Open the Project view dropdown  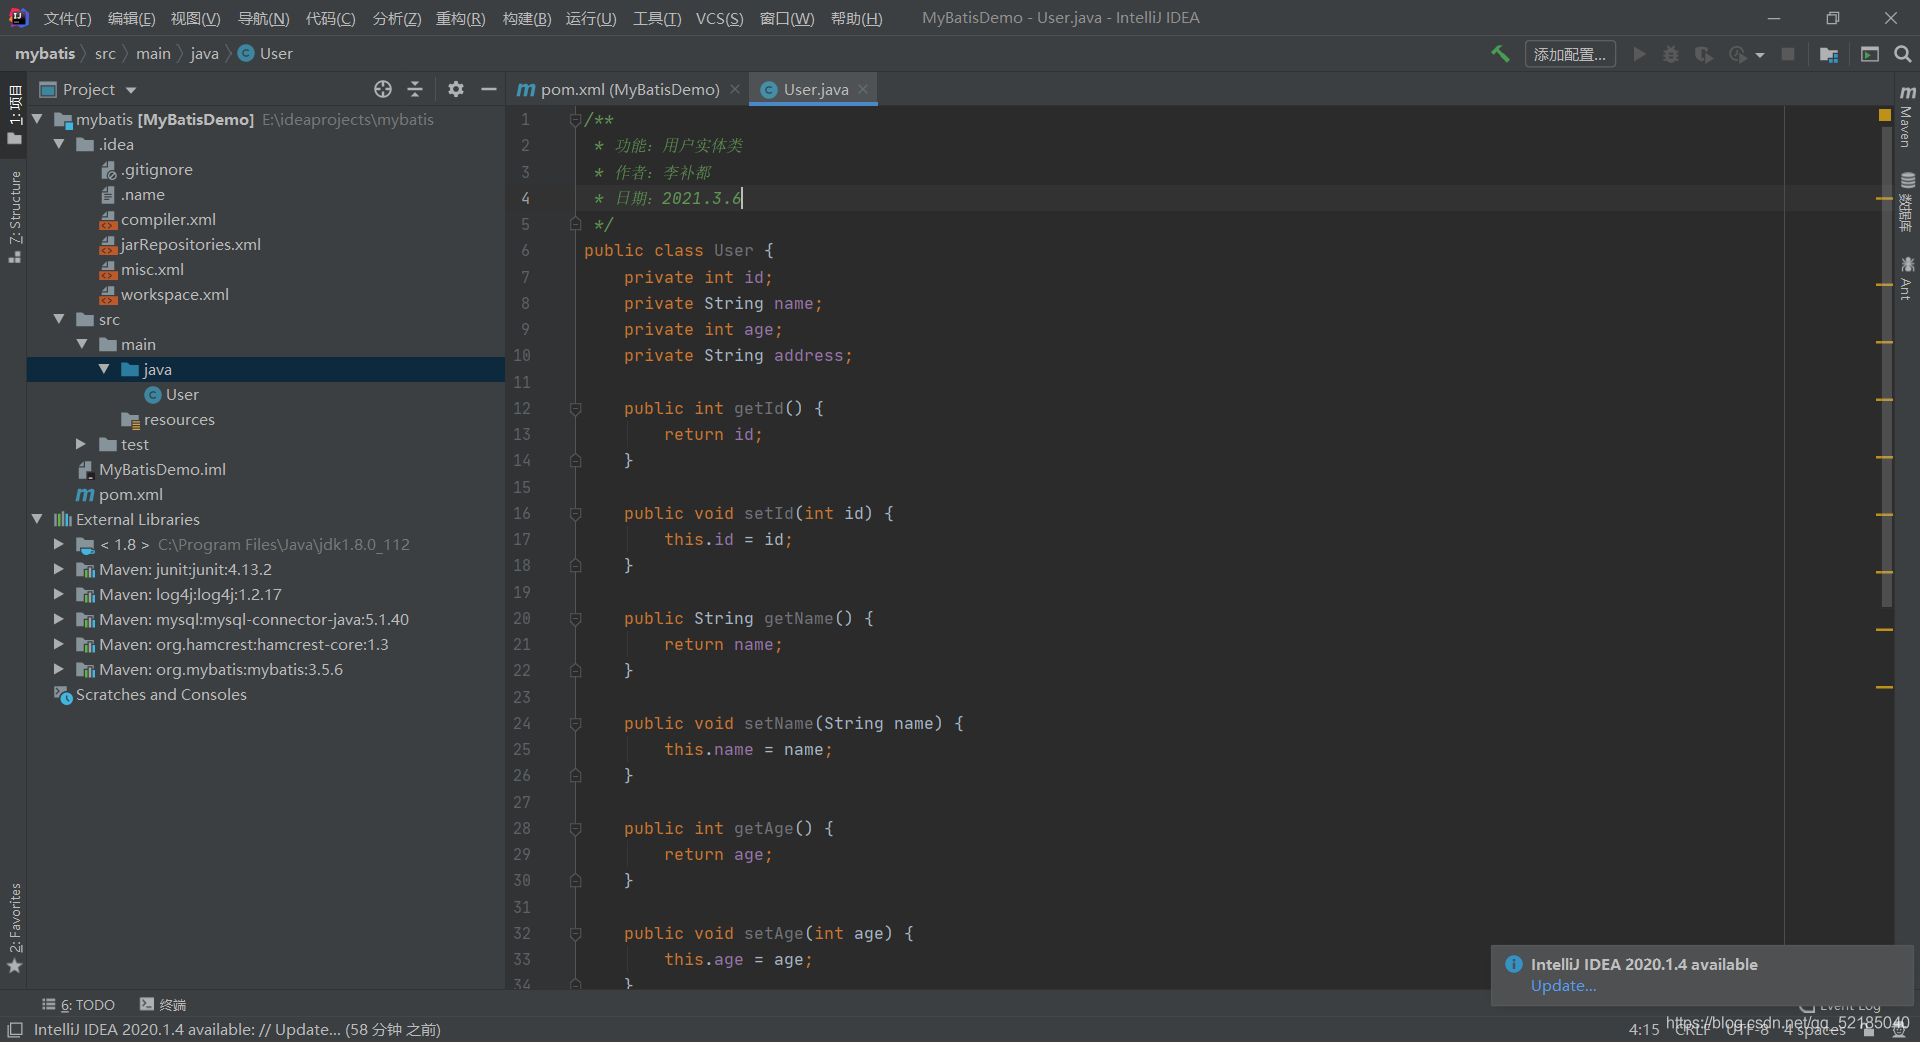point(88,89)
